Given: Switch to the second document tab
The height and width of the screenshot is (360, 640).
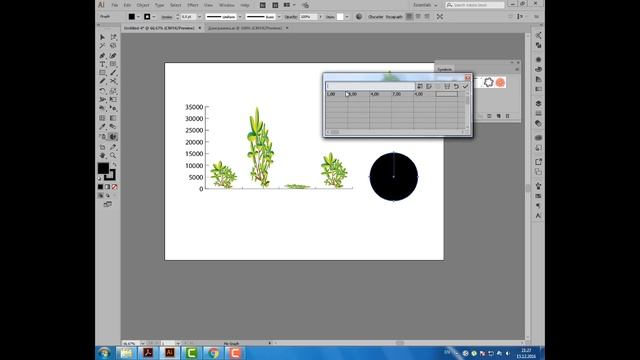Looking at the screenshot, I should (245, 28).
